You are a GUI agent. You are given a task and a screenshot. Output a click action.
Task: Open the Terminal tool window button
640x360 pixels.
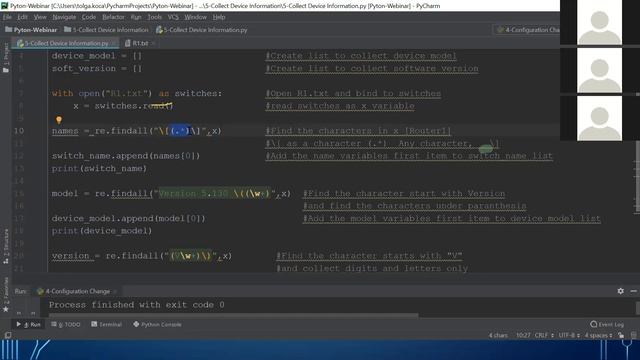pyautogui.click(x=107, y=324)
